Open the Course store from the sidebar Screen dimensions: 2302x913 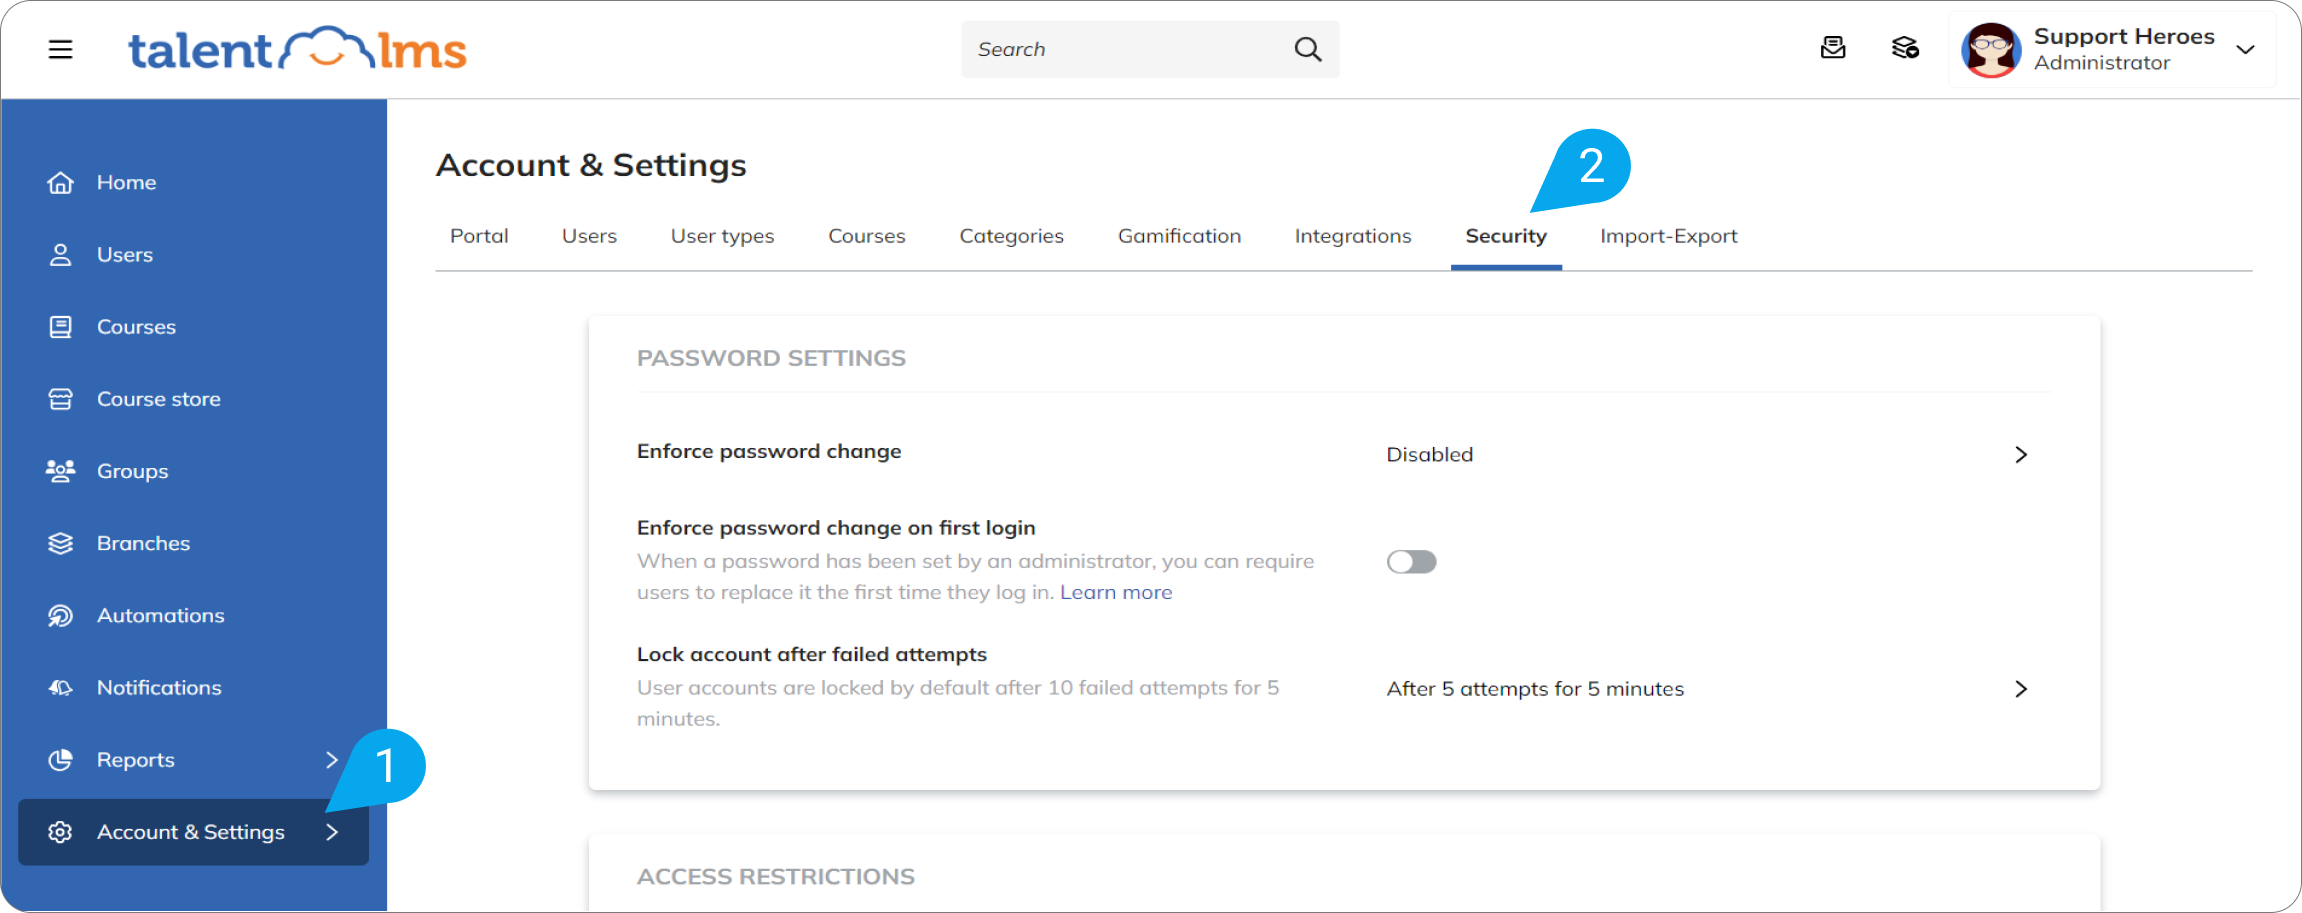[158, 398]
